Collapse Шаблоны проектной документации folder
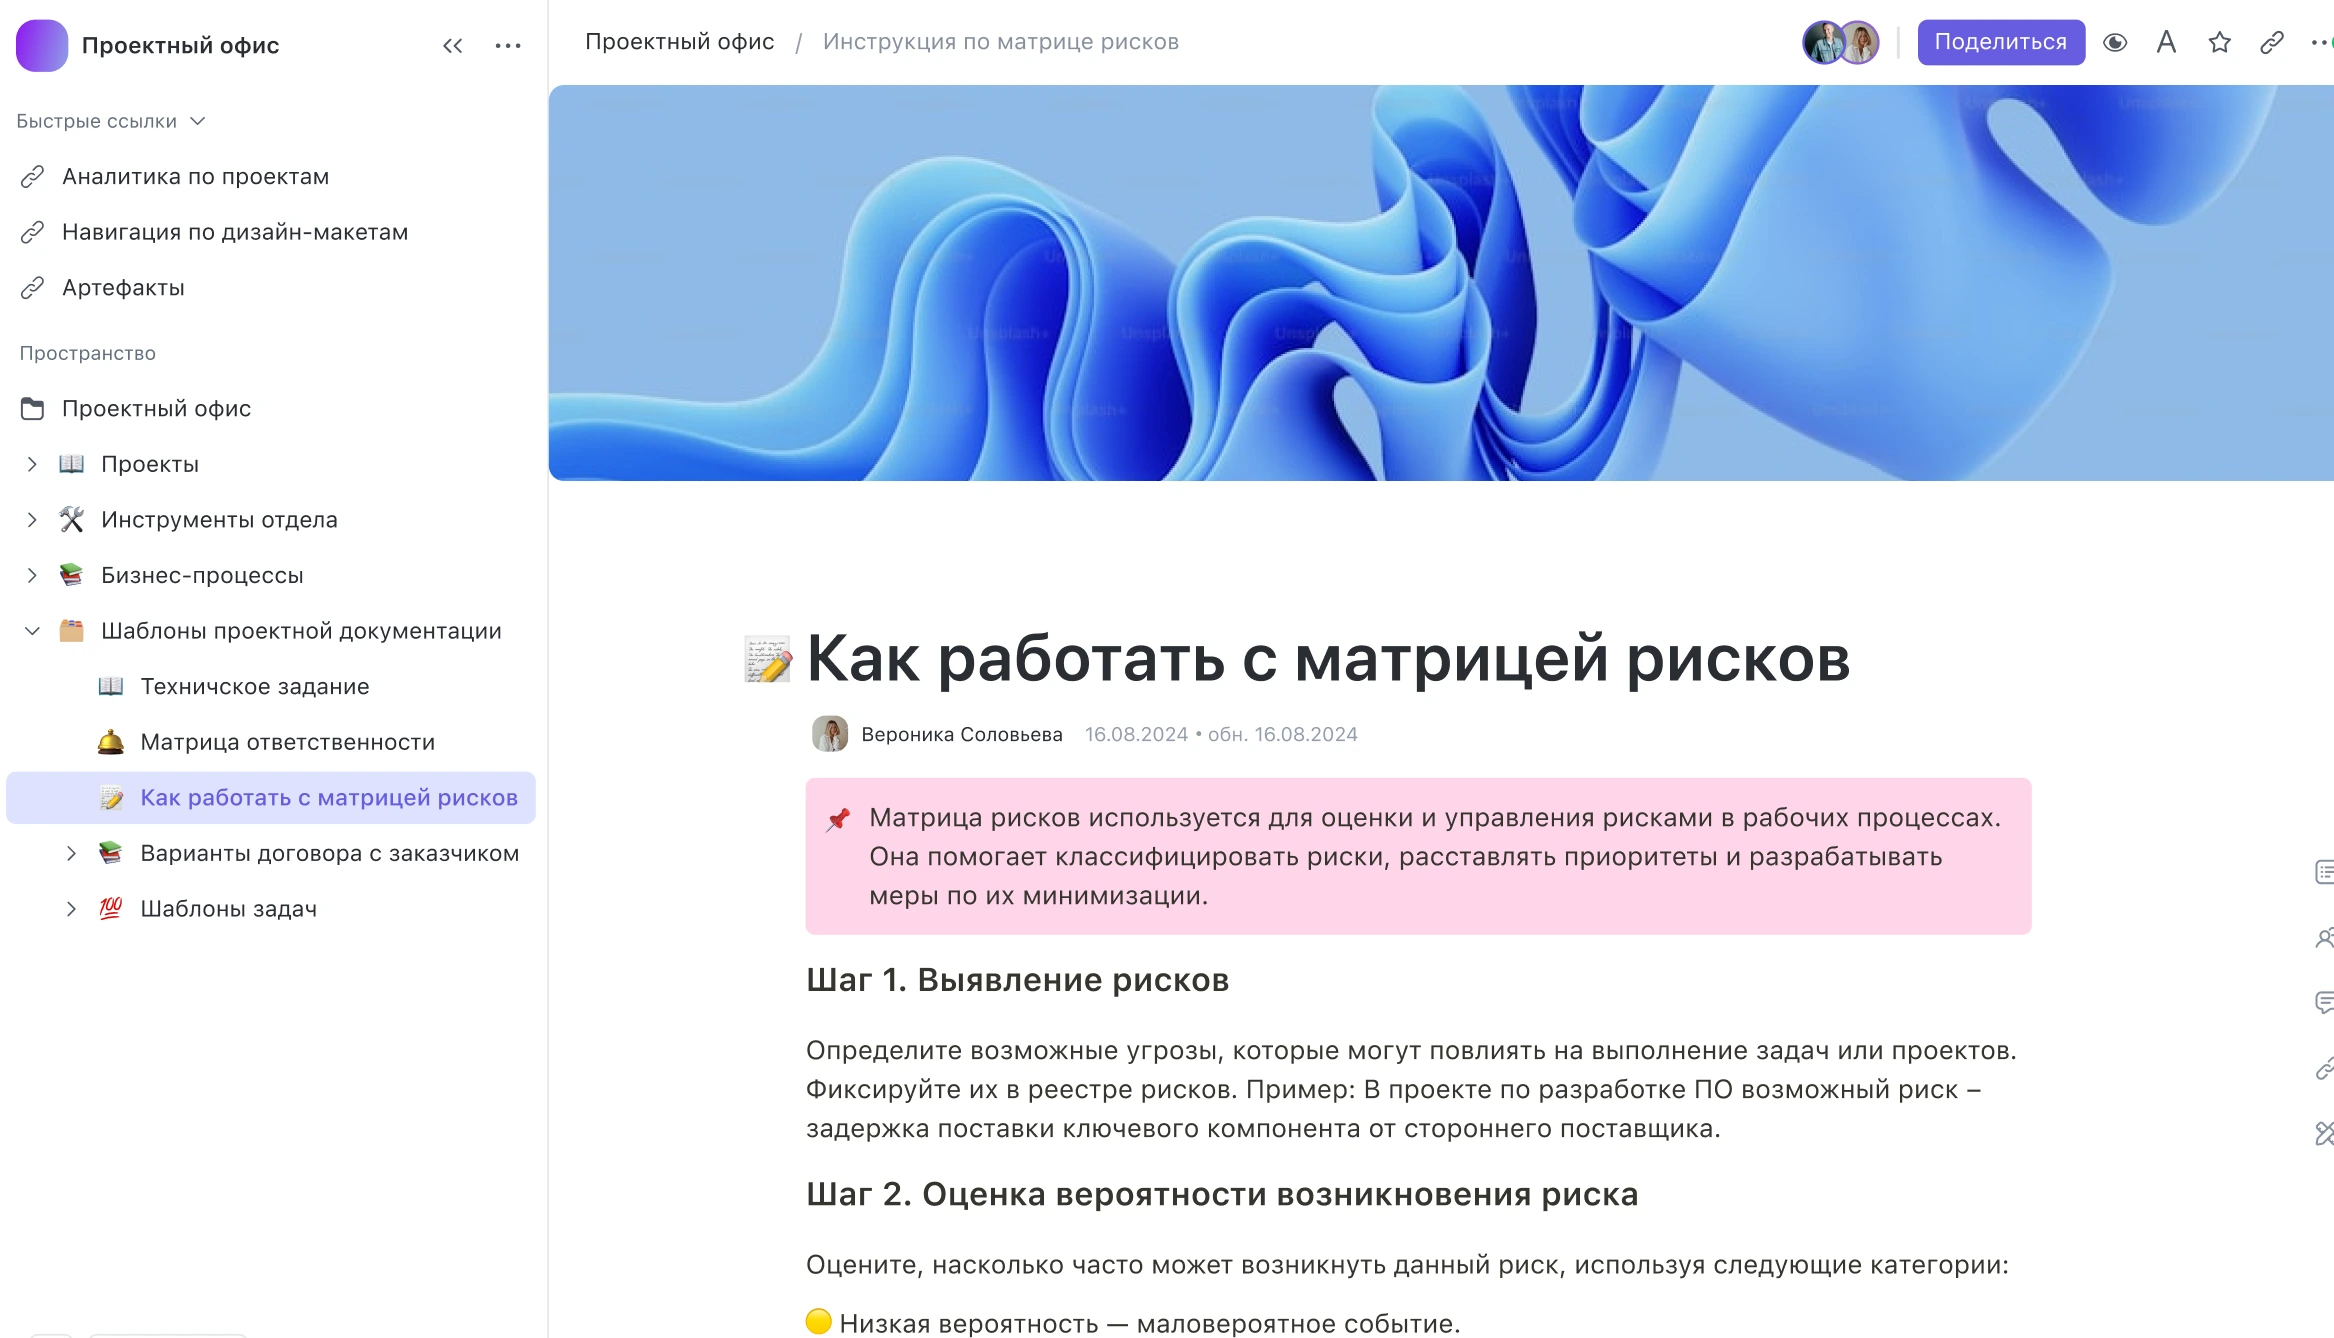The image size is (2334, 1338). (32, 631)
